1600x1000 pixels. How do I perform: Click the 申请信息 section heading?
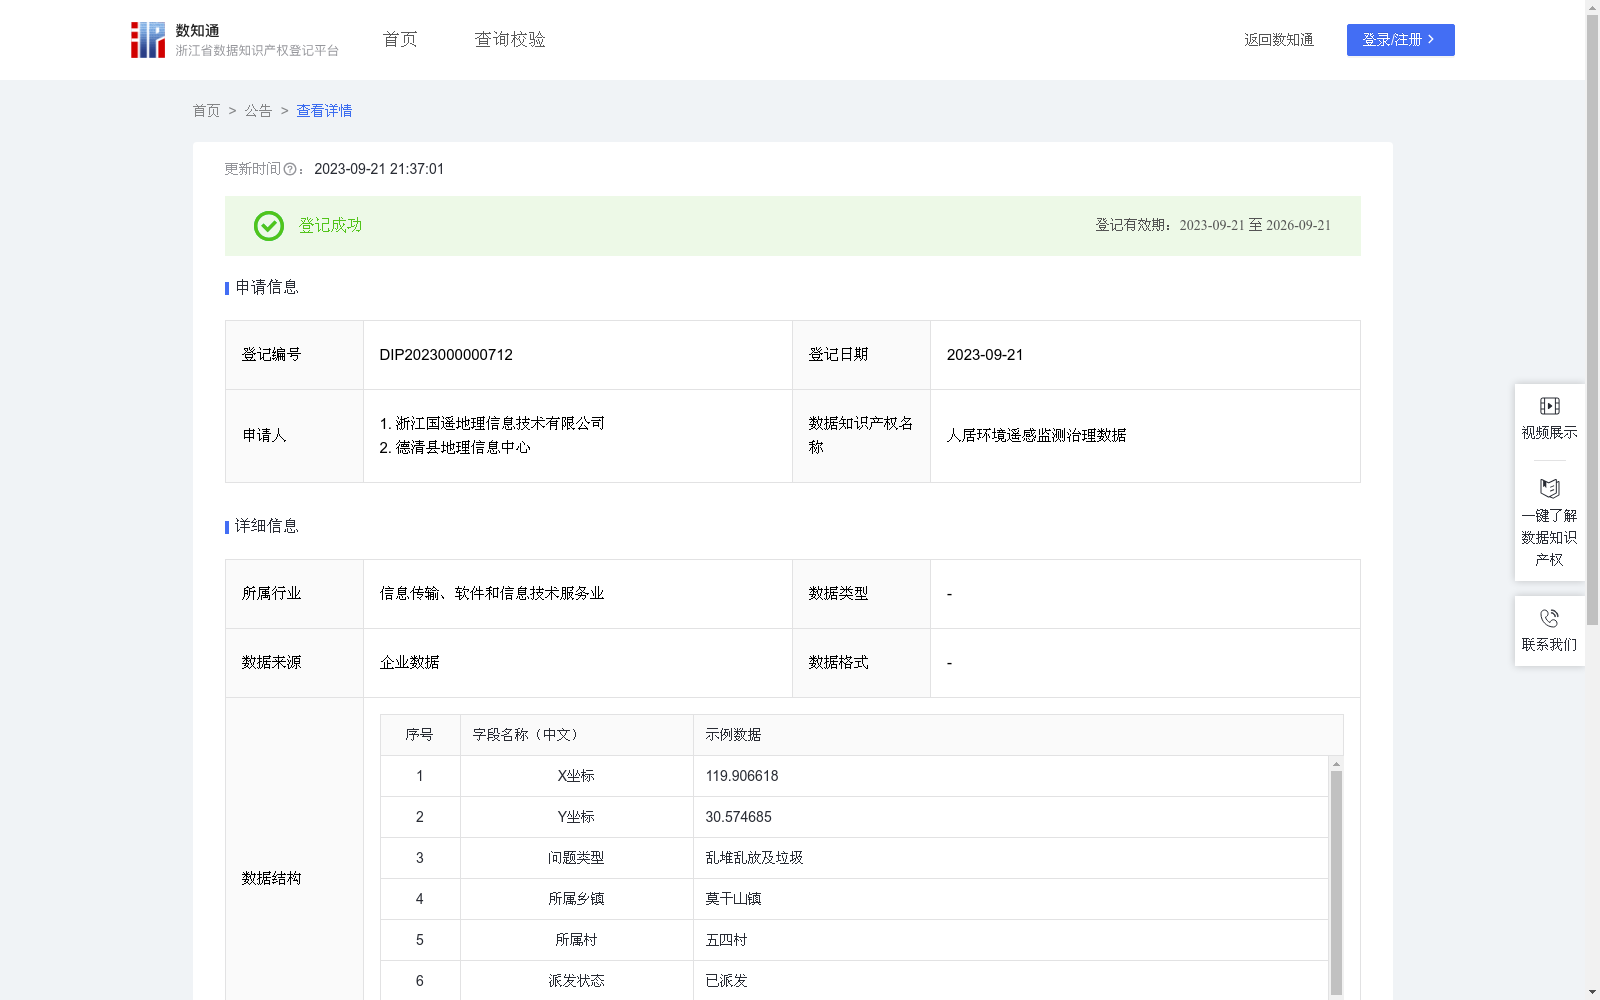pyautogui.click(x=266, y=288)
